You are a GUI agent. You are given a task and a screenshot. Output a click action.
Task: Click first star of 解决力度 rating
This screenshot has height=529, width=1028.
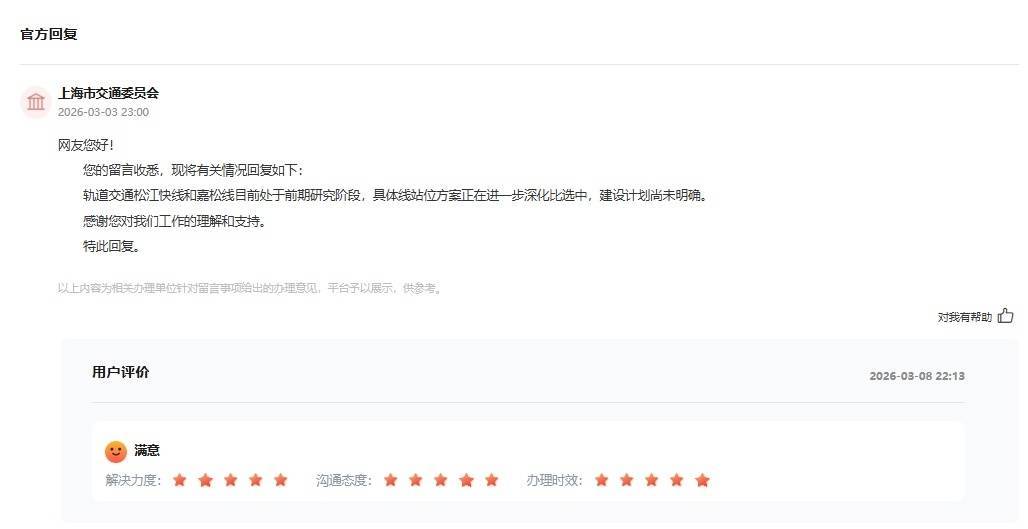tap(180, 480)
